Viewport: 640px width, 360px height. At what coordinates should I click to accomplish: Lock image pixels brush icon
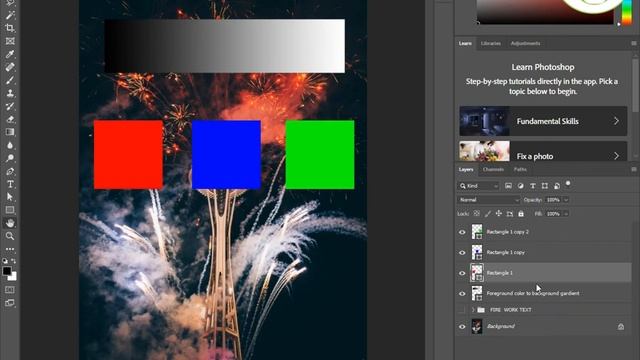[488, 214]
